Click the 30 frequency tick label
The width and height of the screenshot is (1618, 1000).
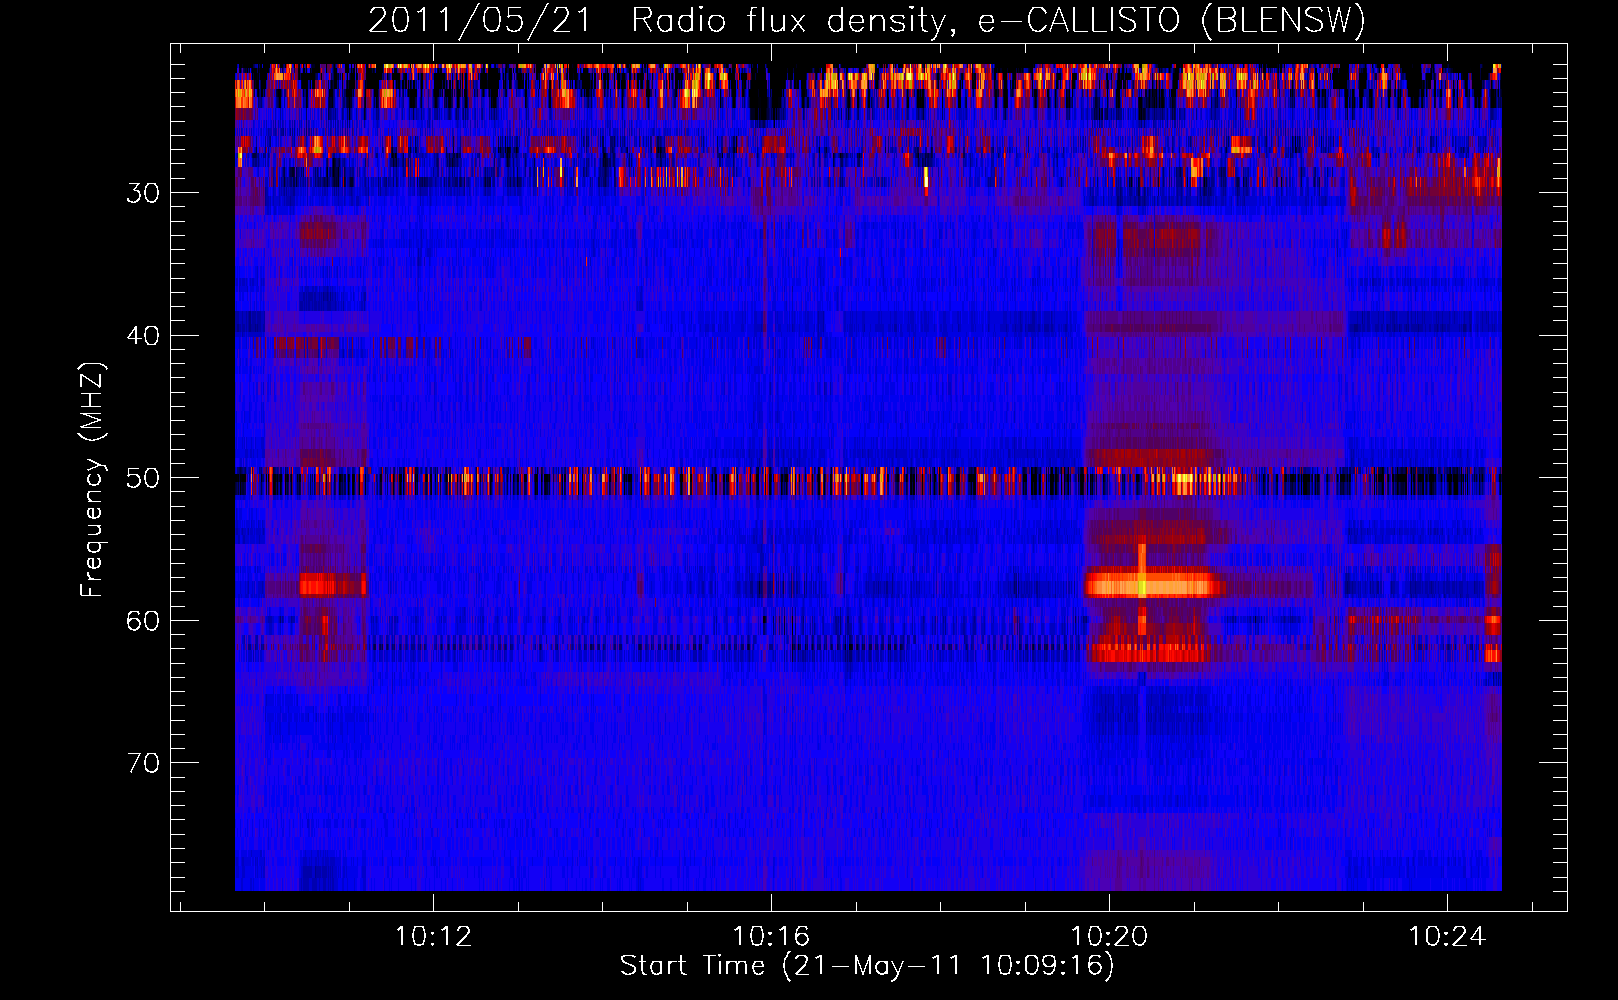143,193
